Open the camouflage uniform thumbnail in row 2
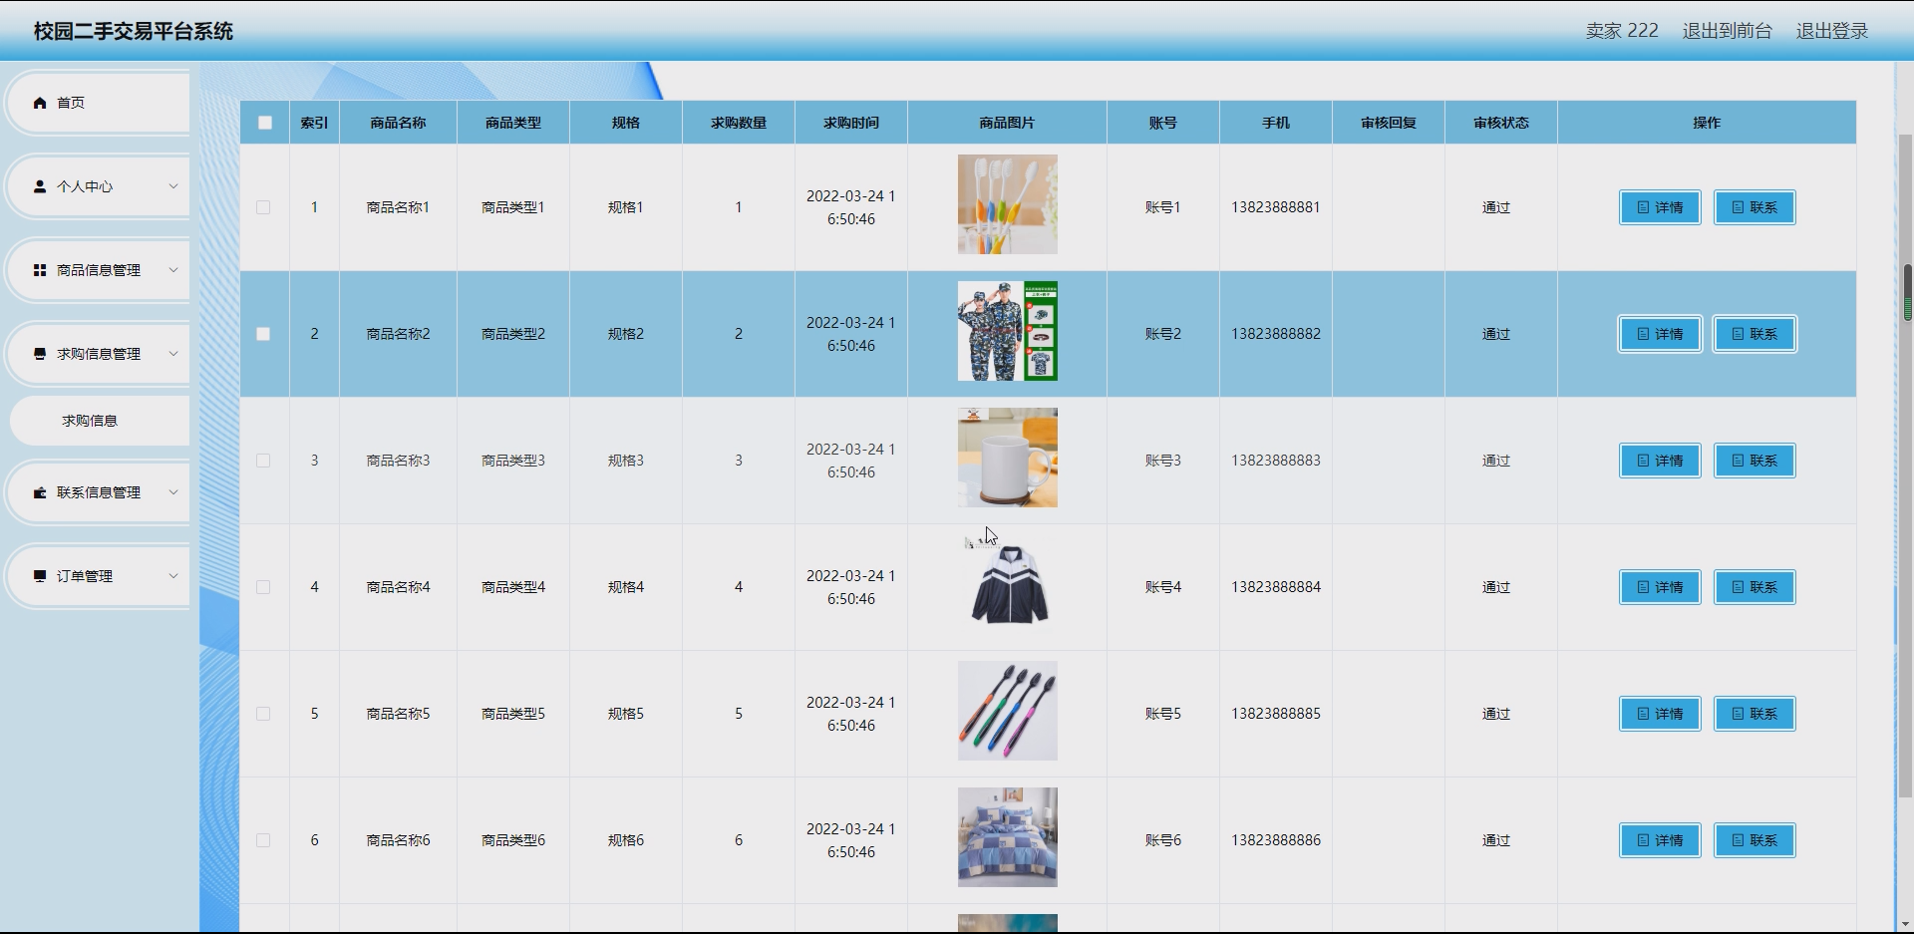Screen dimensions: 1914x934 pyautogui.click(x=1007, y=331)
